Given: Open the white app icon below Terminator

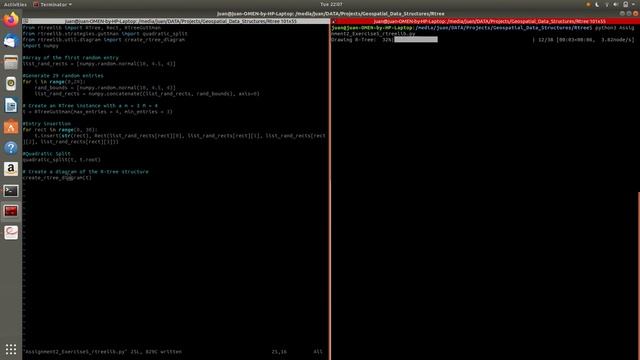Looking at the screenshot, I should pyautogui.click(x=11, y=233).
